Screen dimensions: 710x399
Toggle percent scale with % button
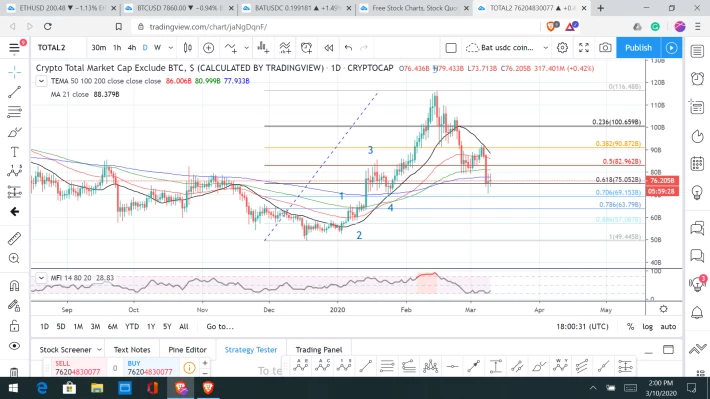pyautogui.click(x=630, y=327)
